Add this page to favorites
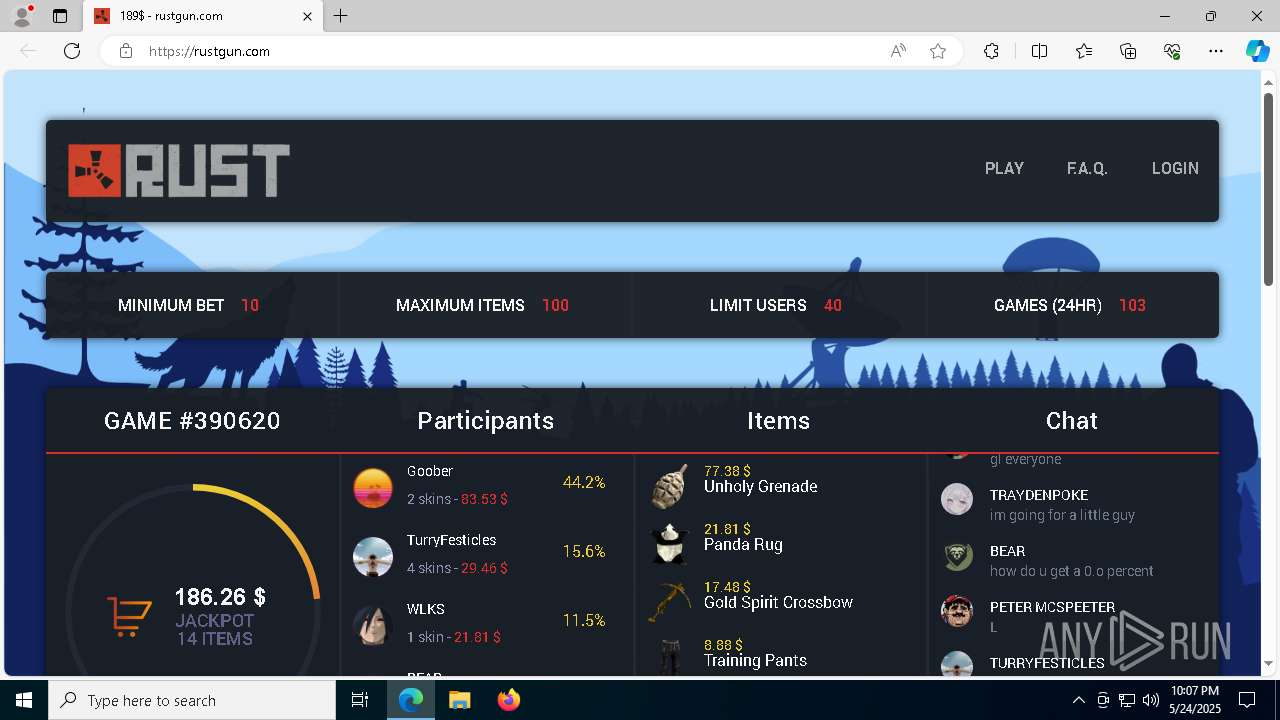The height and width of the screenshot is (720, 1280). 938,51
